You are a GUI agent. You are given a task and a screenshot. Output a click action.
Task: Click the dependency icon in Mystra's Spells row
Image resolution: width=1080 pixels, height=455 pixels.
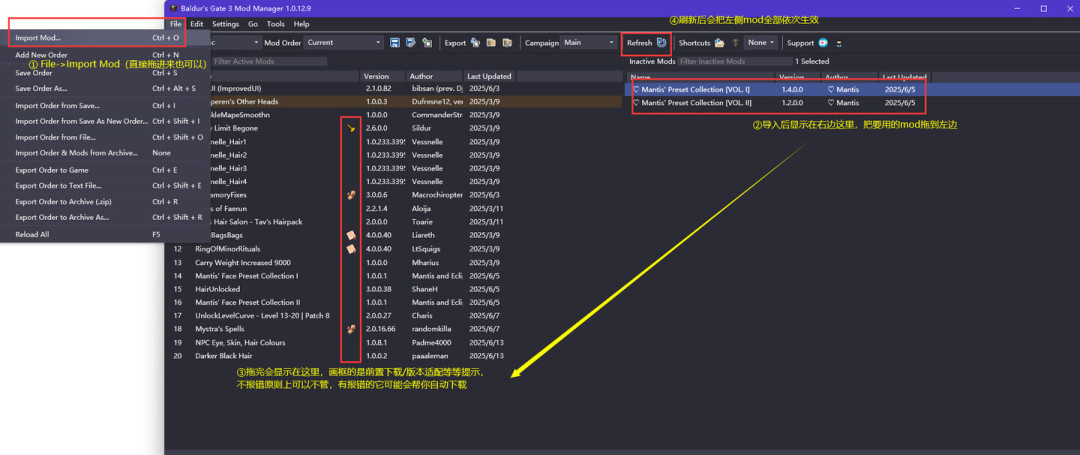(x=351, y=329)
